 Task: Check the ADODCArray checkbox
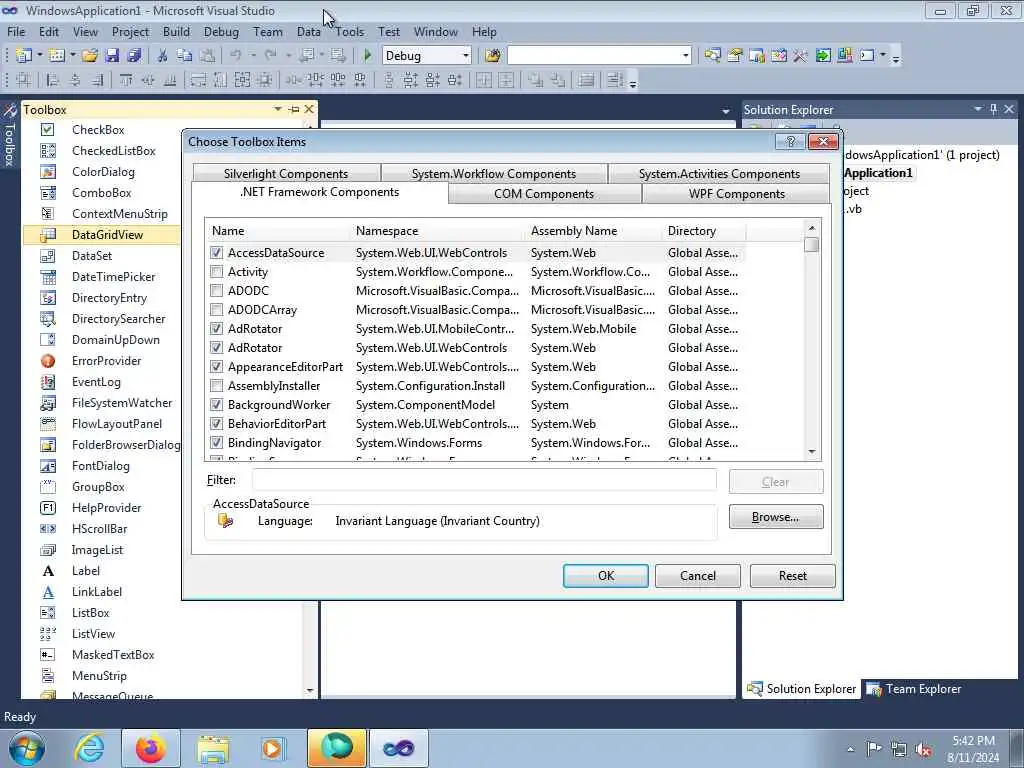(216, 310)
